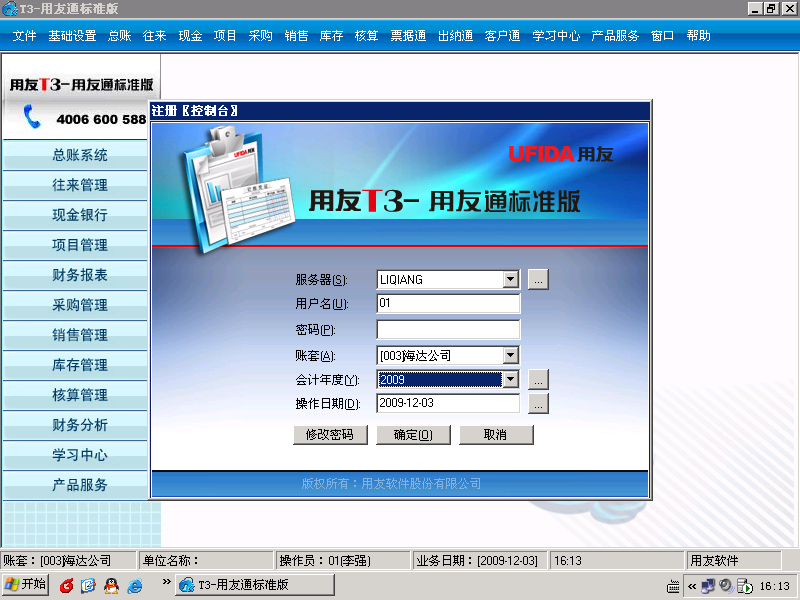
Task: Switch to T3-用友通标准版 taskbar button
Action: pos(255,585)
